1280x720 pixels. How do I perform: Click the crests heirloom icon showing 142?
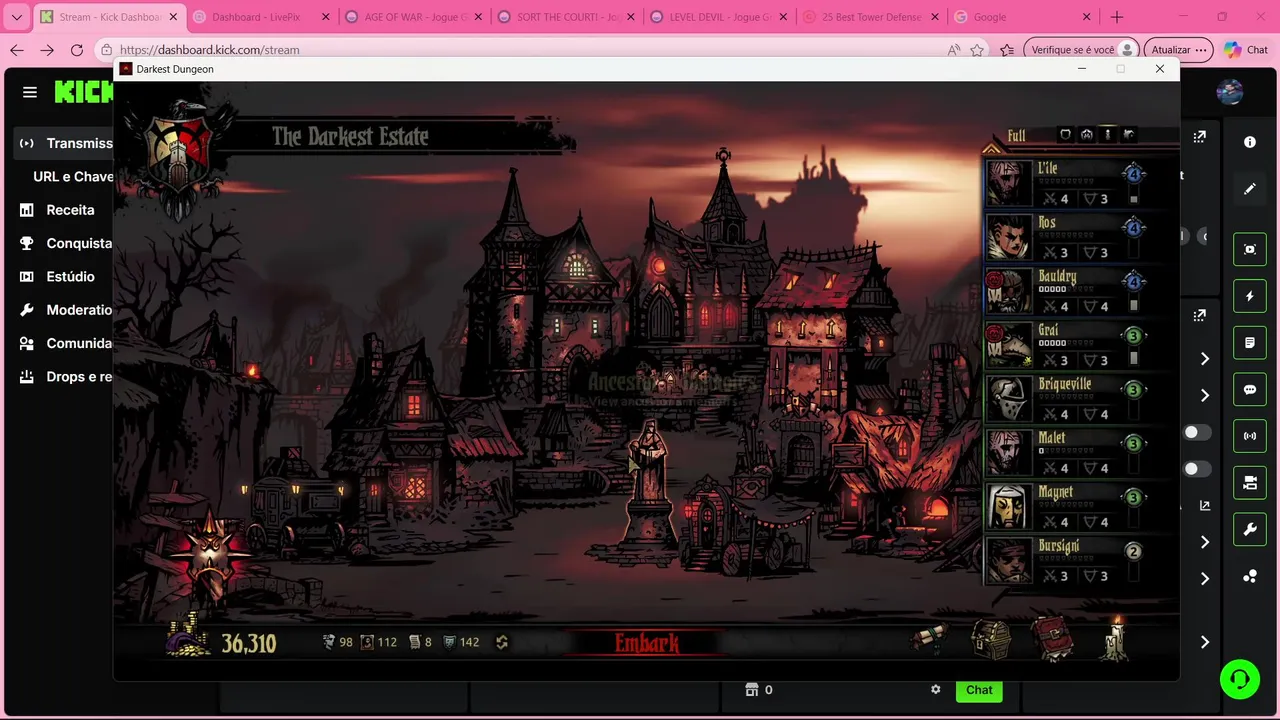point(449,642)
